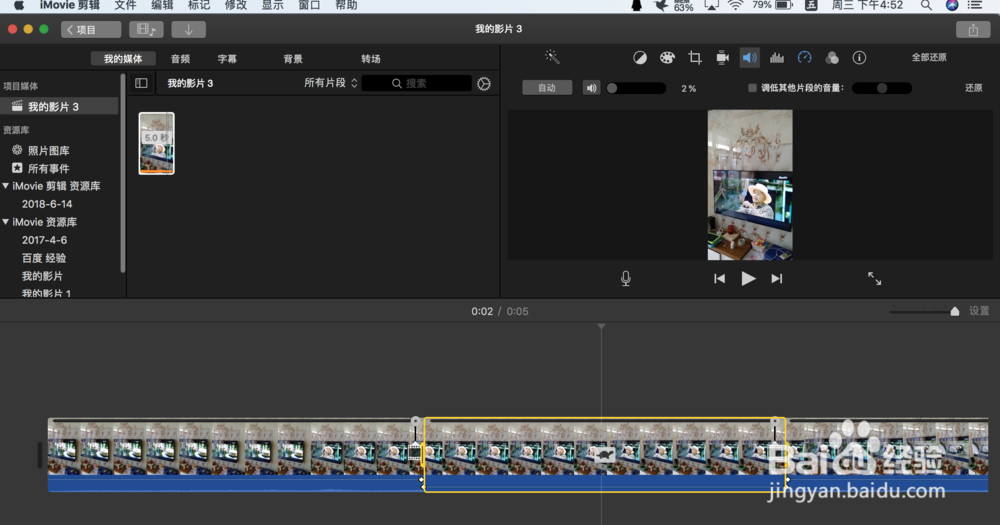Select 我的影片 3 in project media

59,107
